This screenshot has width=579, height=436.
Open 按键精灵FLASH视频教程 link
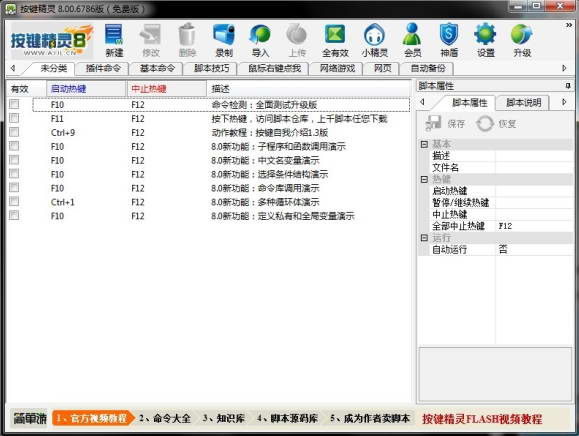click(x=482, y=419)
